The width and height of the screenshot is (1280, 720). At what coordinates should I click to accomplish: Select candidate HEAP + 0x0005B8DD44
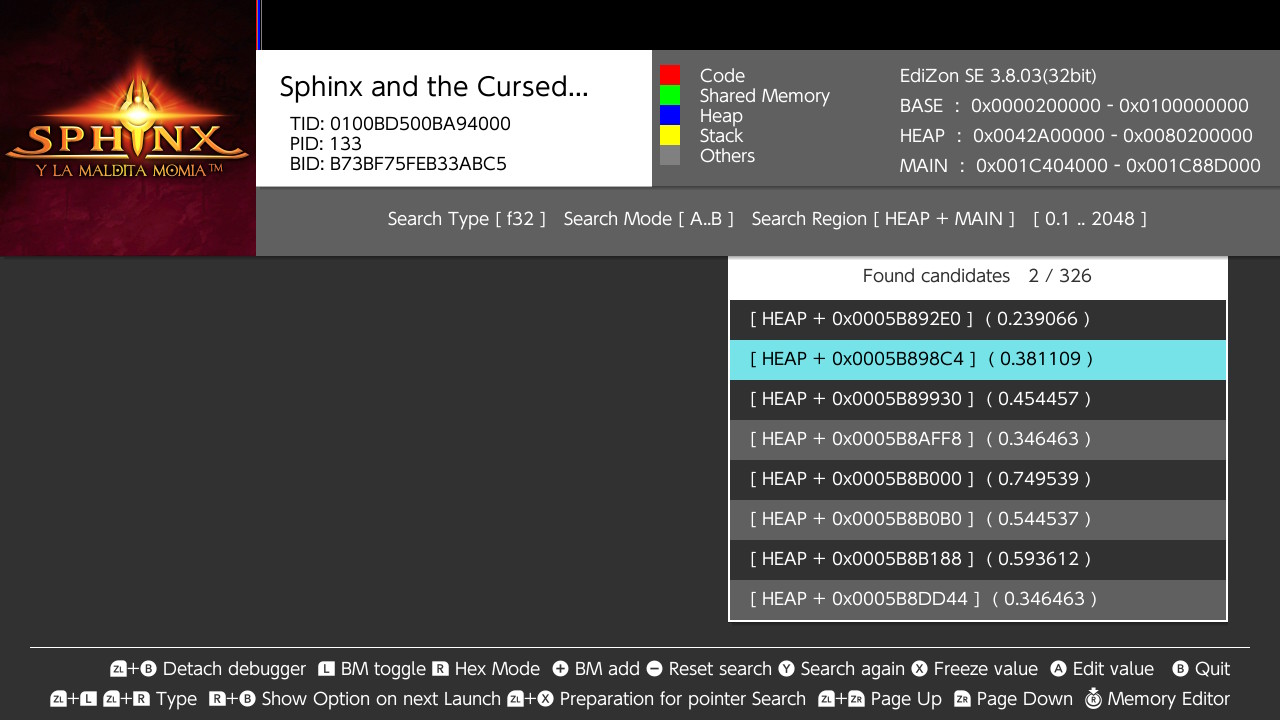point(978,599)
